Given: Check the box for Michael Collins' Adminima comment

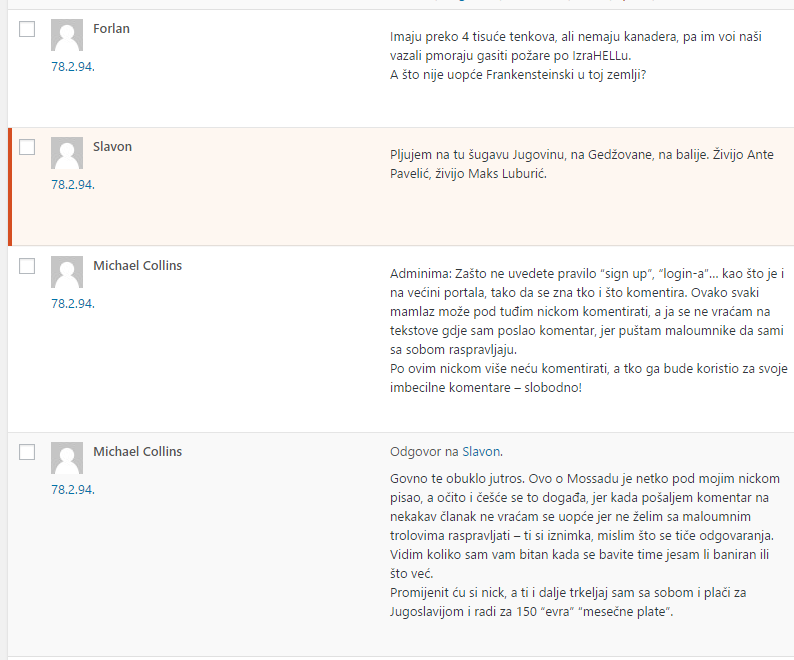Looking at the screenshot, I should (27, 266).
